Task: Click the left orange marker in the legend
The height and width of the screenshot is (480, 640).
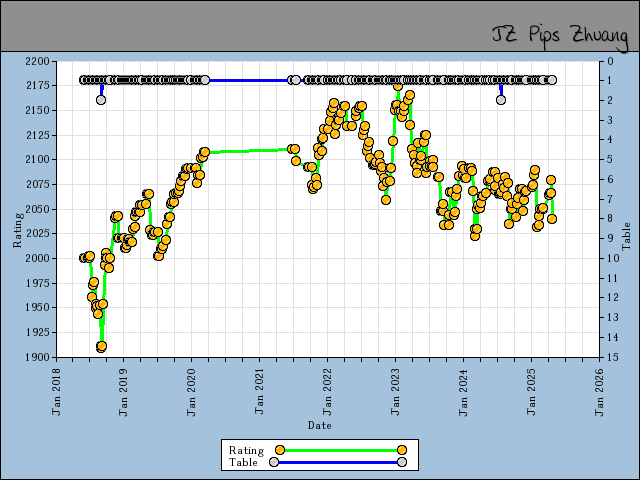Action: tap(280, 450)
